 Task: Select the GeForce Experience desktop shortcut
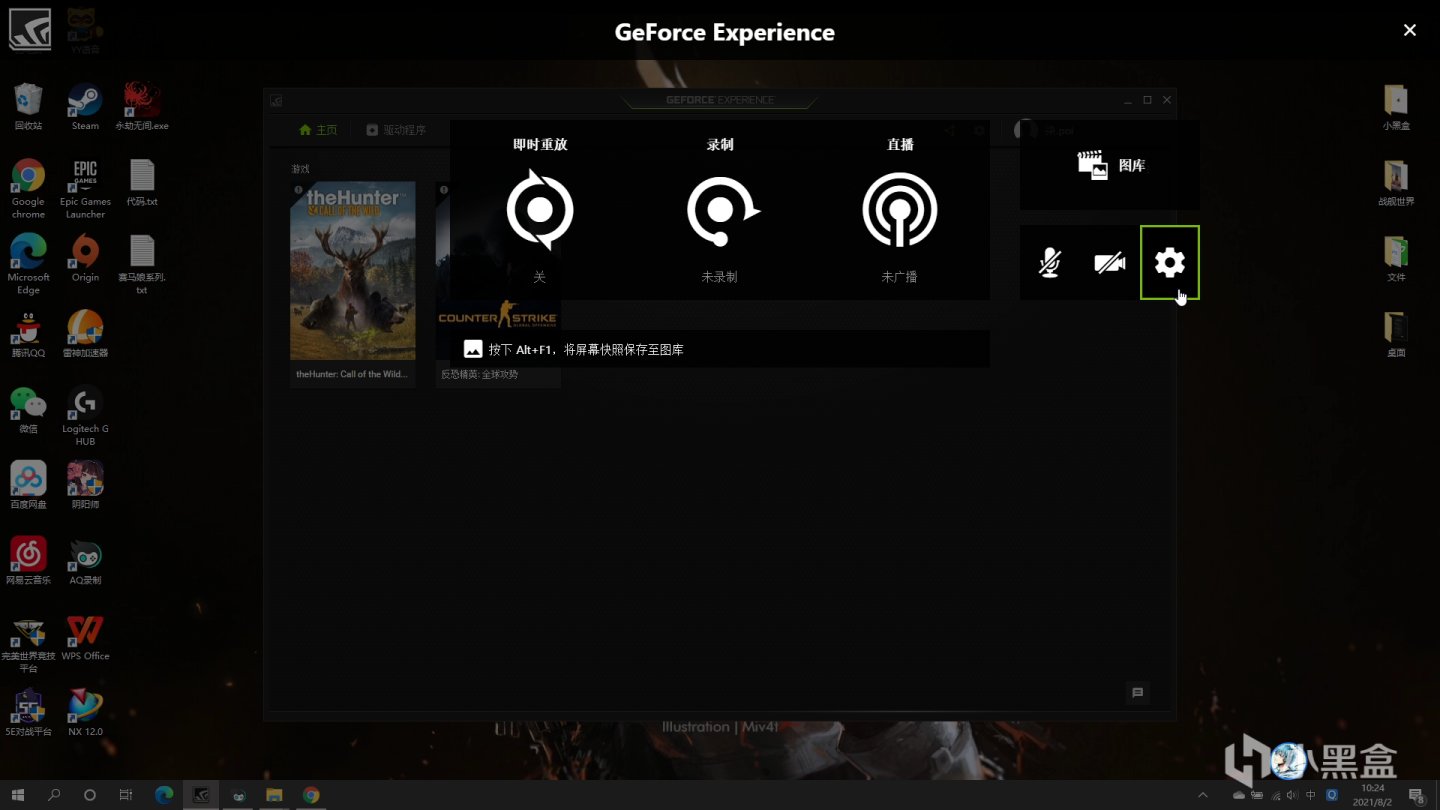29,29
